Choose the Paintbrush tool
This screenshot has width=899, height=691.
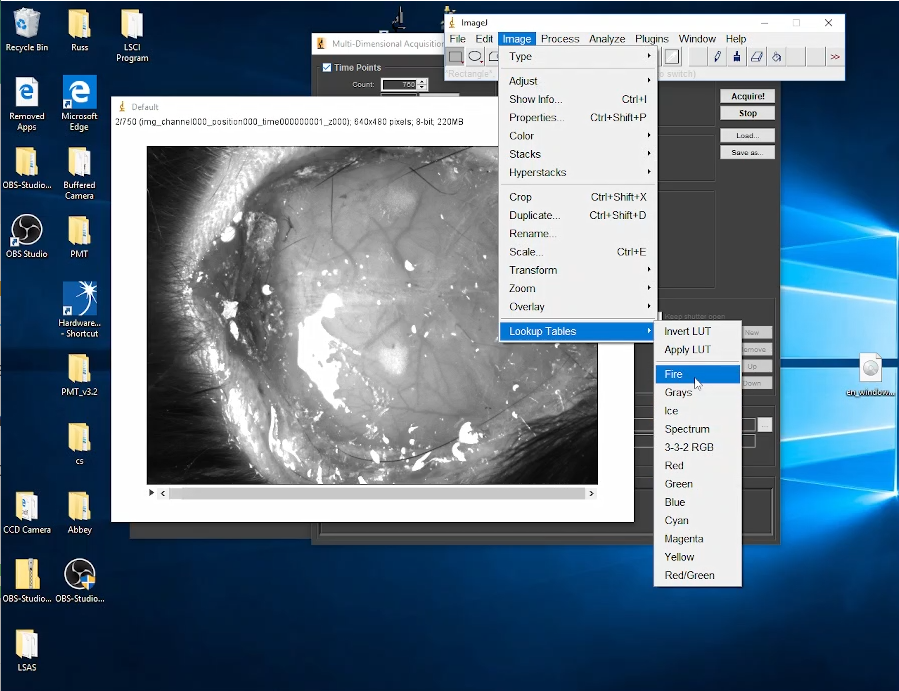737,57
